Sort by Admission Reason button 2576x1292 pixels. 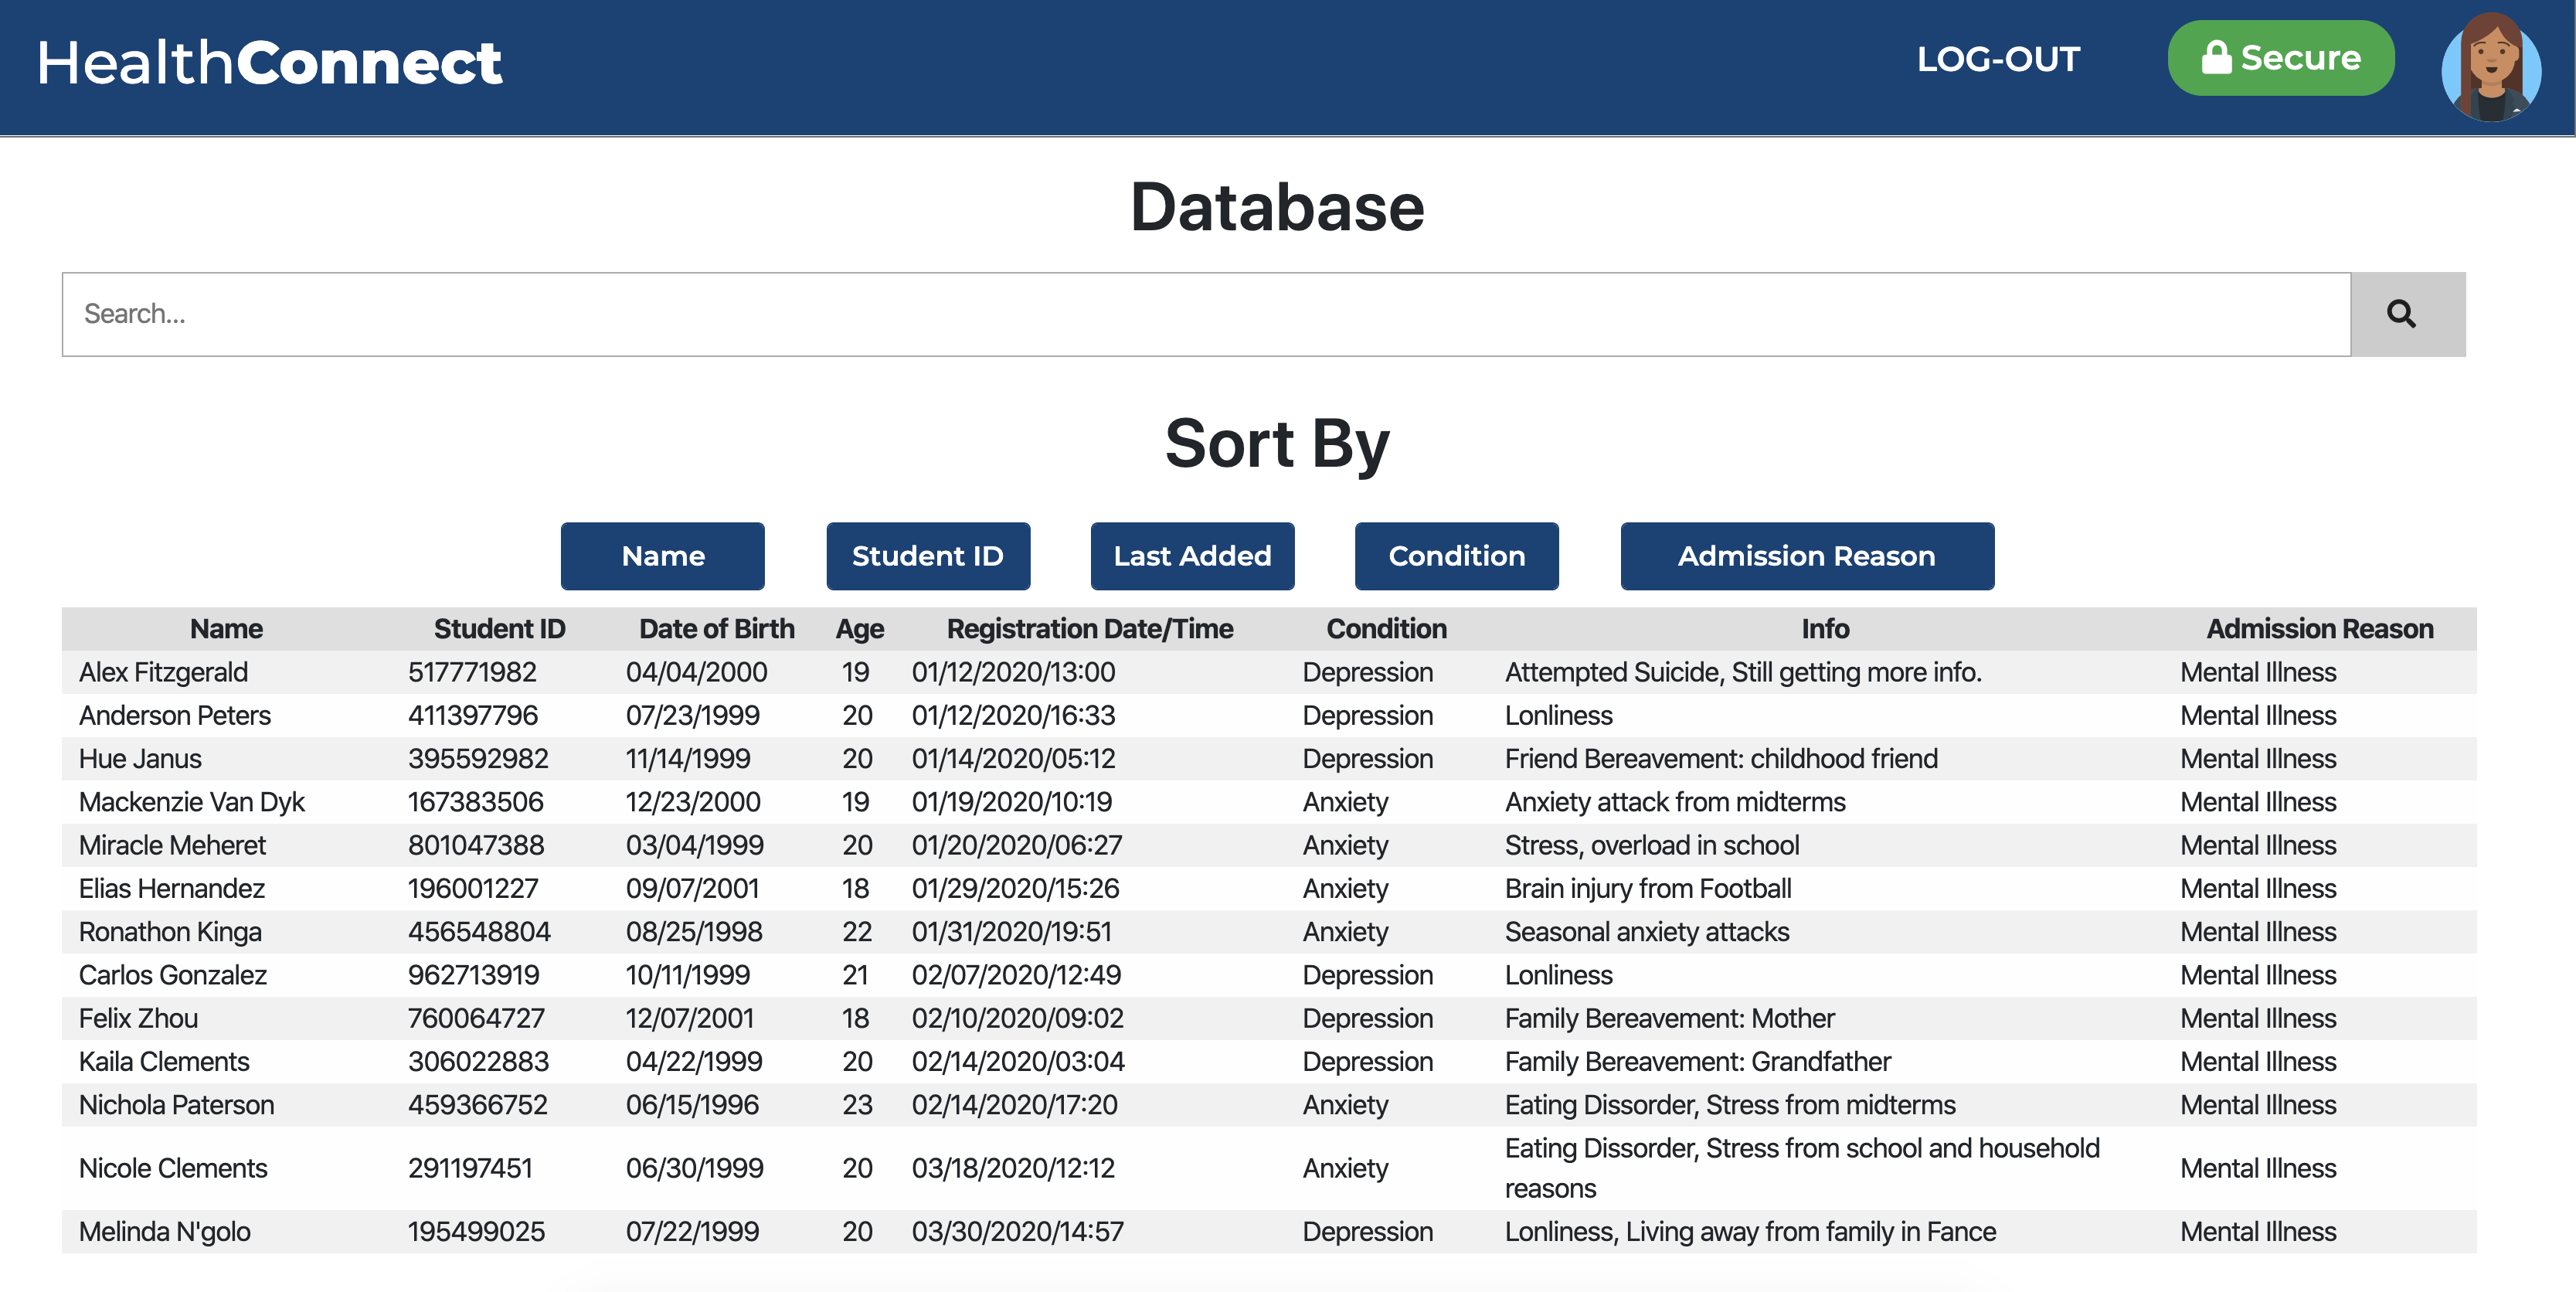[x=1806, y=556]
